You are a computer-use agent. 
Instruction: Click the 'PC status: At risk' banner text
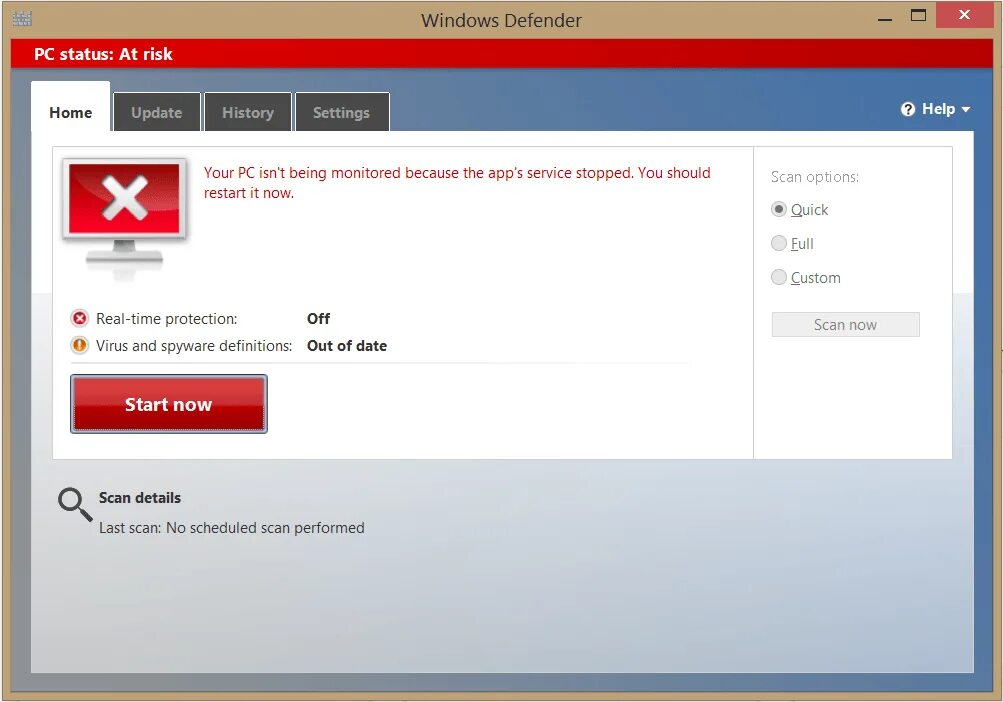103,54
